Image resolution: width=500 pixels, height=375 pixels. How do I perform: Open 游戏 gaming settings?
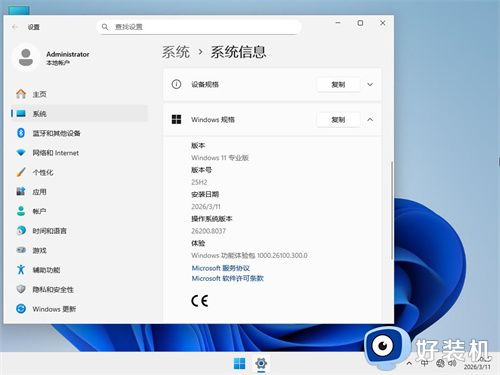(x=79, y=250)
